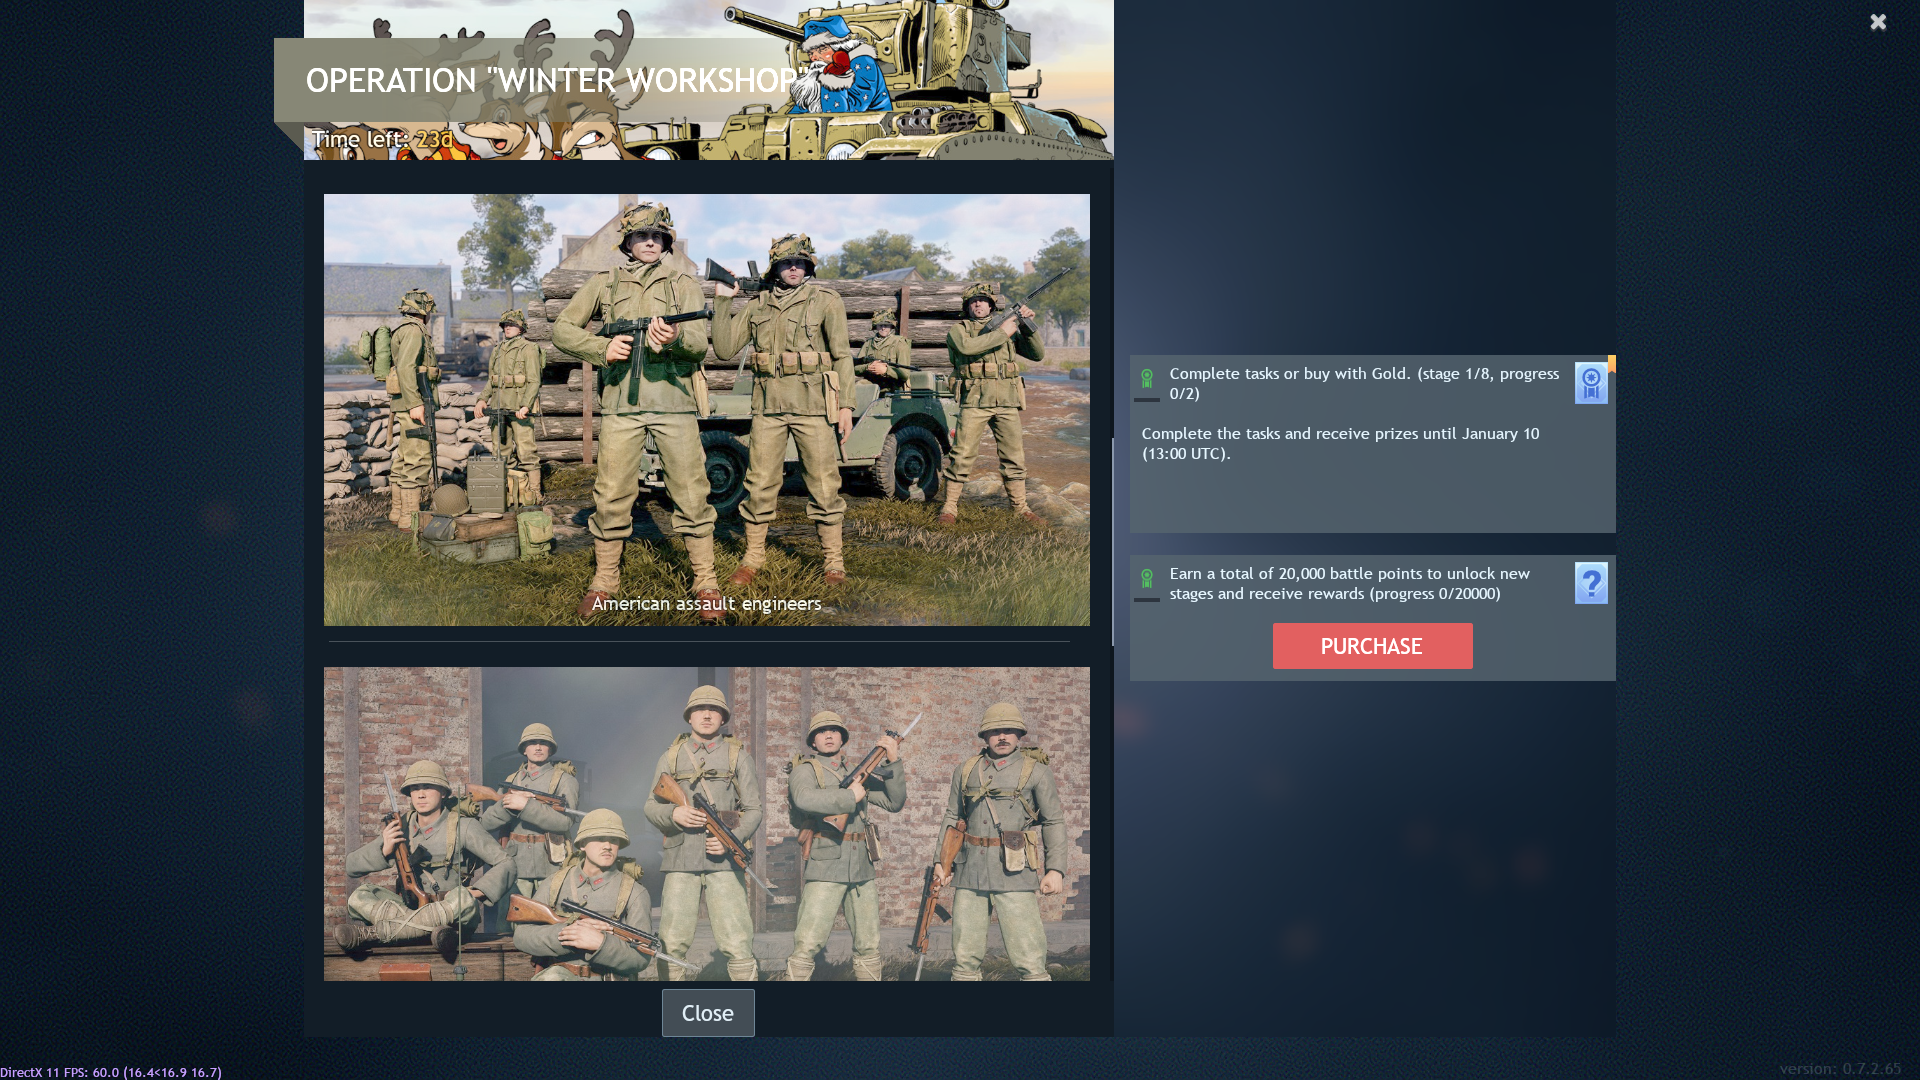The height and width of the screenshot is (1080, 1920).
Task: Click the 'American assault engineers' caption
Action: pyautogui.click(x=706, y=603)
